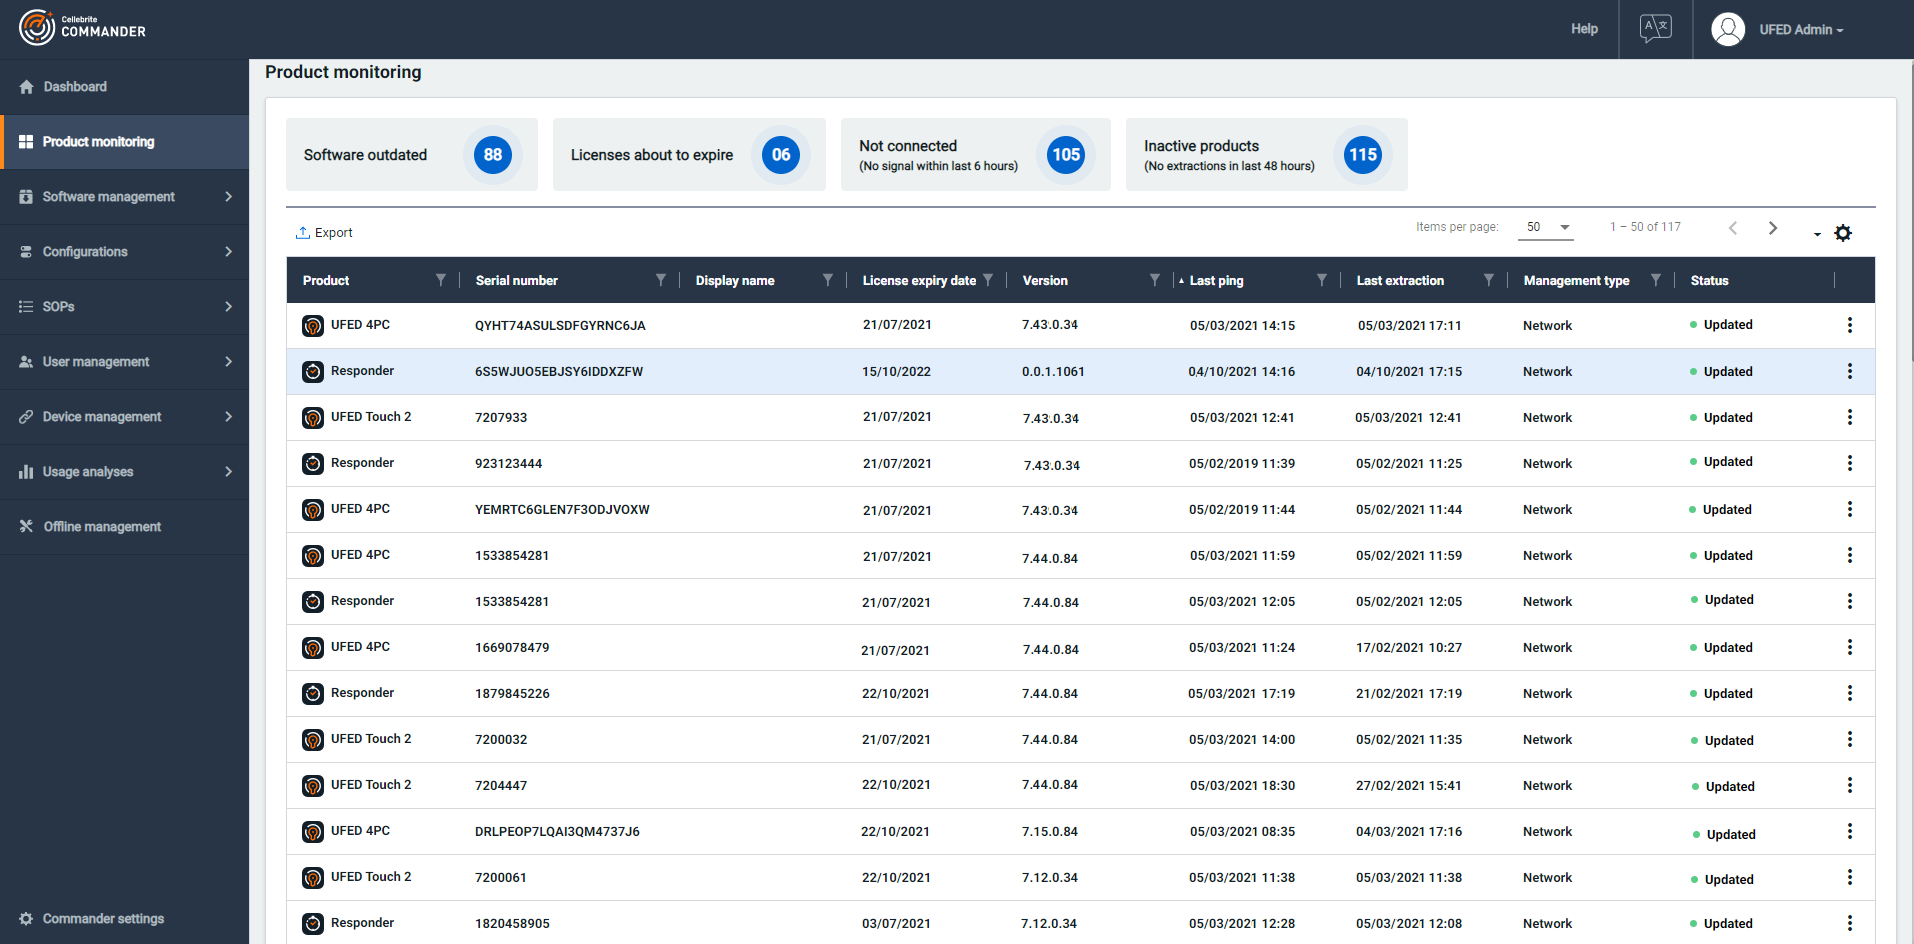Open the UFED Admin account dropdown
Screen dimensions: 1914x944
point(1801,30)
